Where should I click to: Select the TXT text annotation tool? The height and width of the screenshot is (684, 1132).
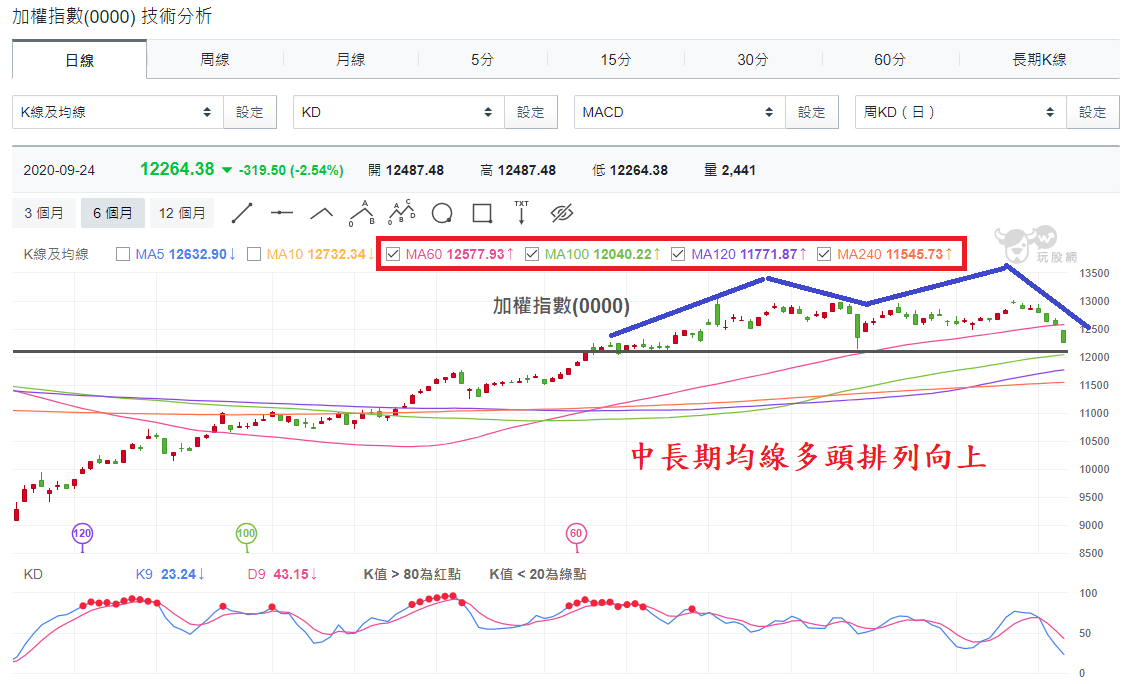point(521,212)
